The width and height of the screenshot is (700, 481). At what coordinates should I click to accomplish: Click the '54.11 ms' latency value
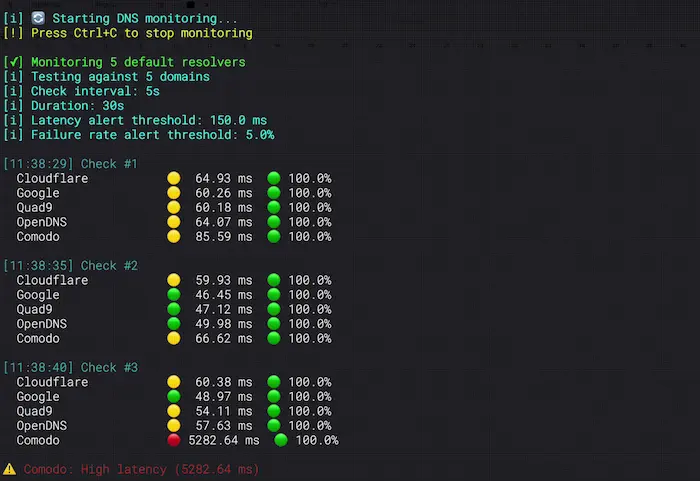pyautogui.click(x=224, y=411)
